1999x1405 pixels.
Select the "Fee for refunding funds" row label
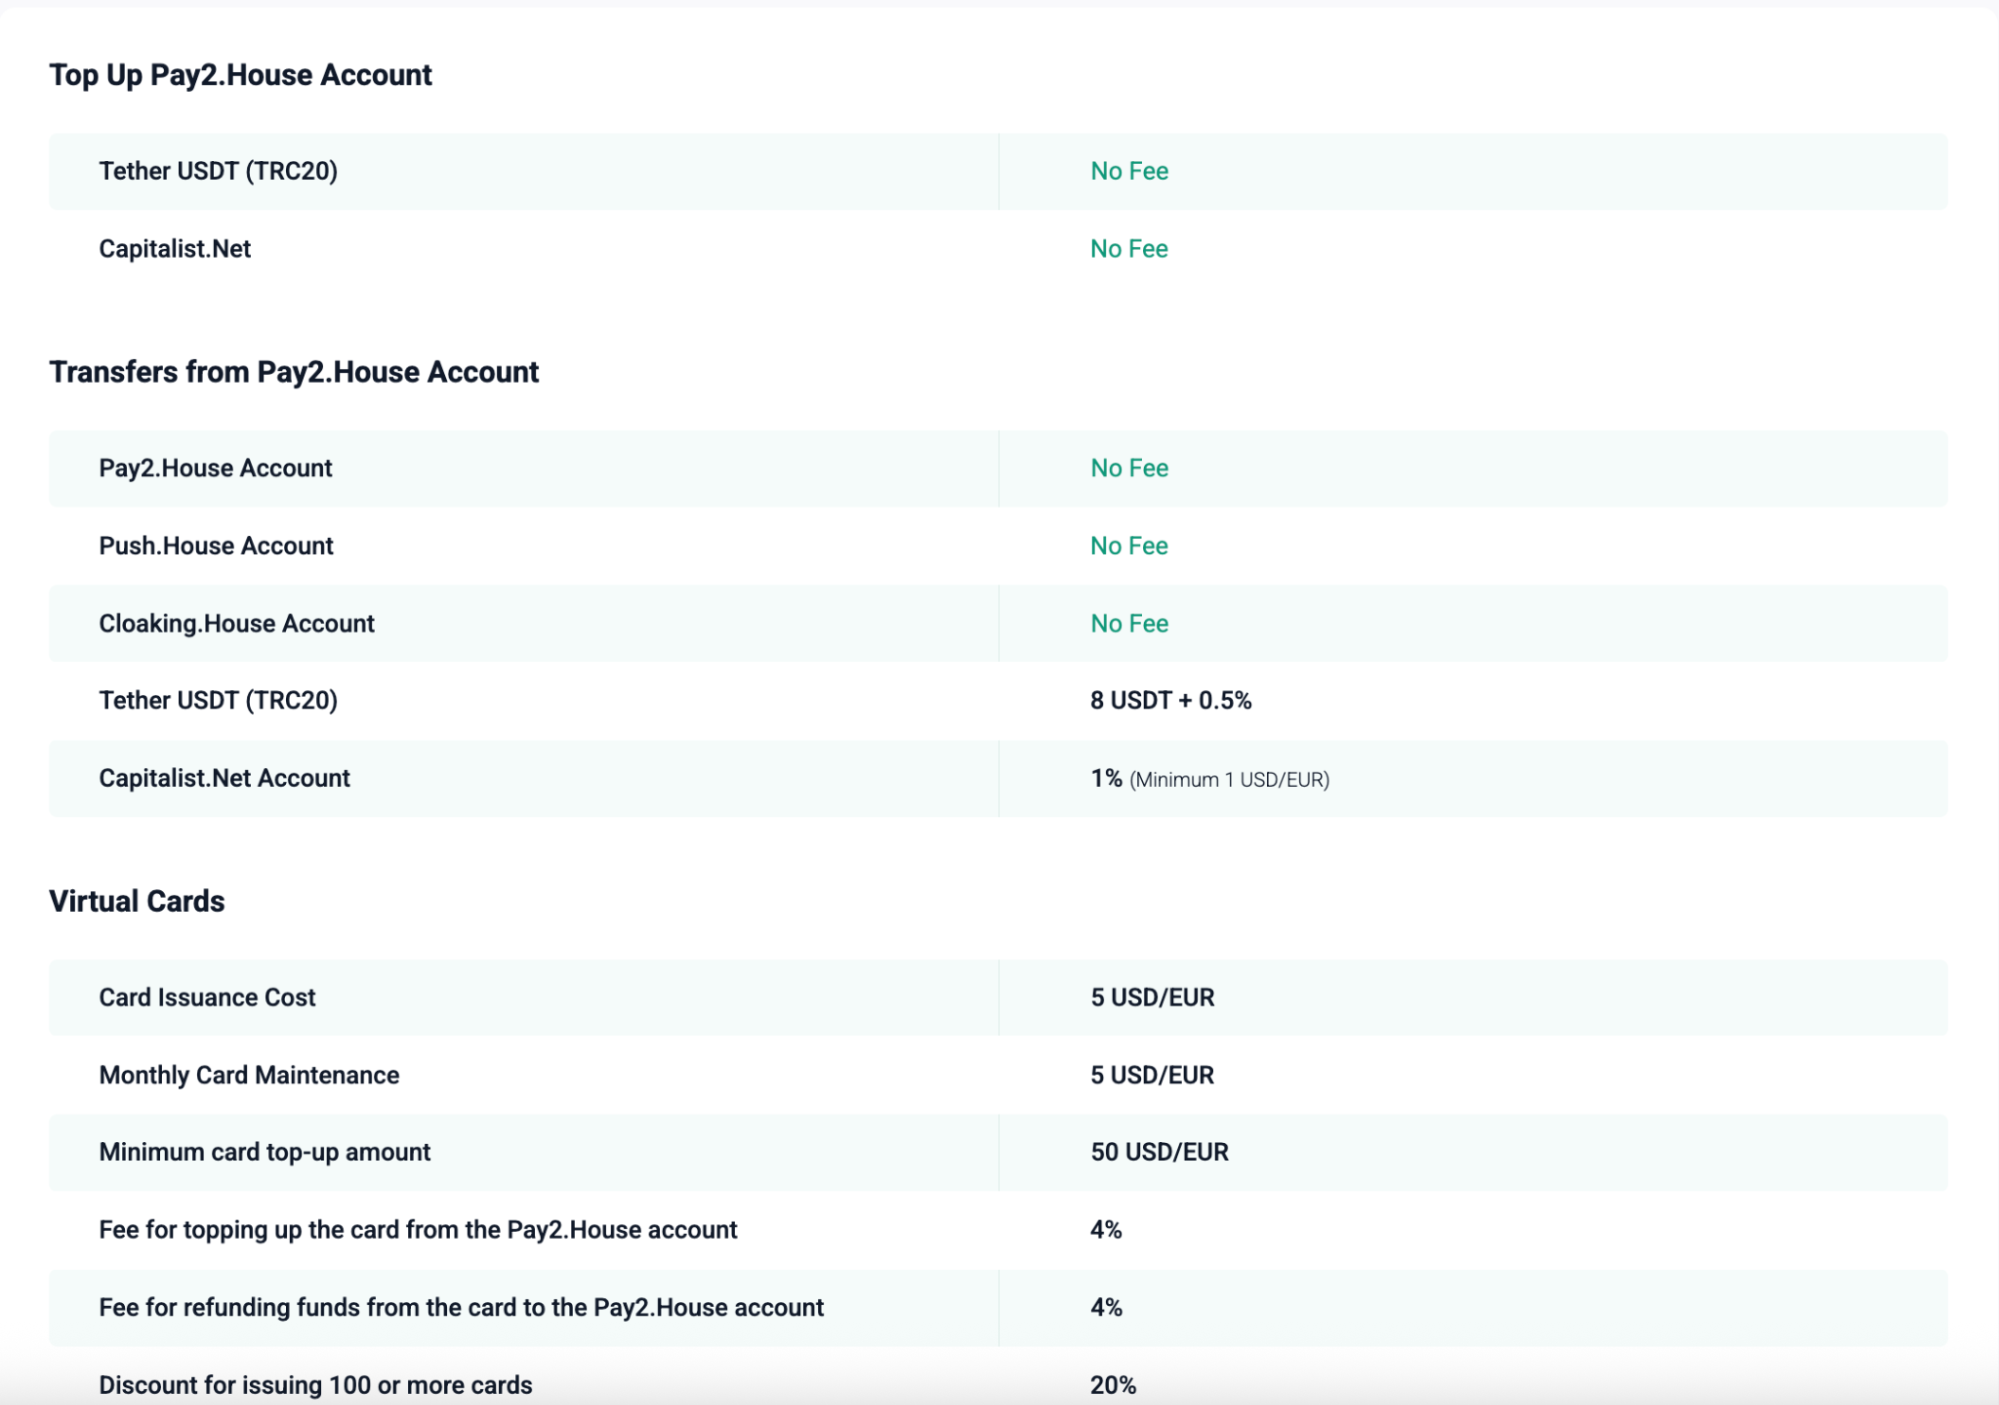pyautogui.click(x=461, y=1308)
